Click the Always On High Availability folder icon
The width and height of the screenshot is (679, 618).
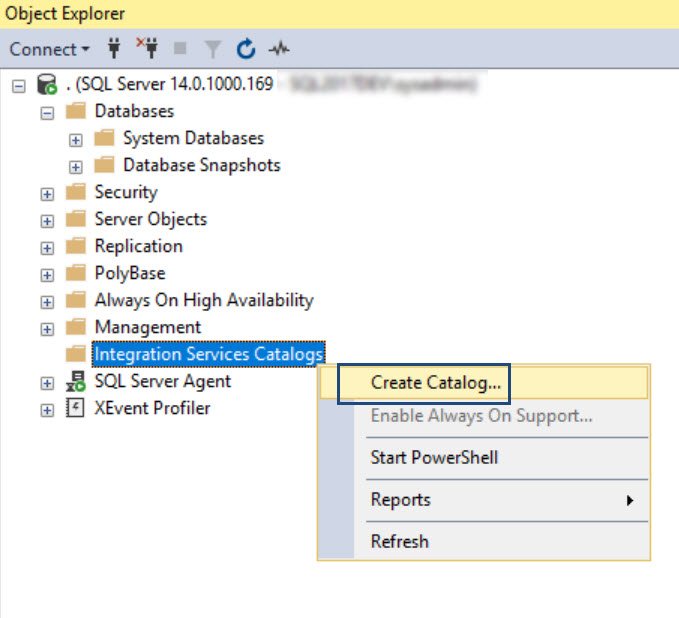(76, 299)
